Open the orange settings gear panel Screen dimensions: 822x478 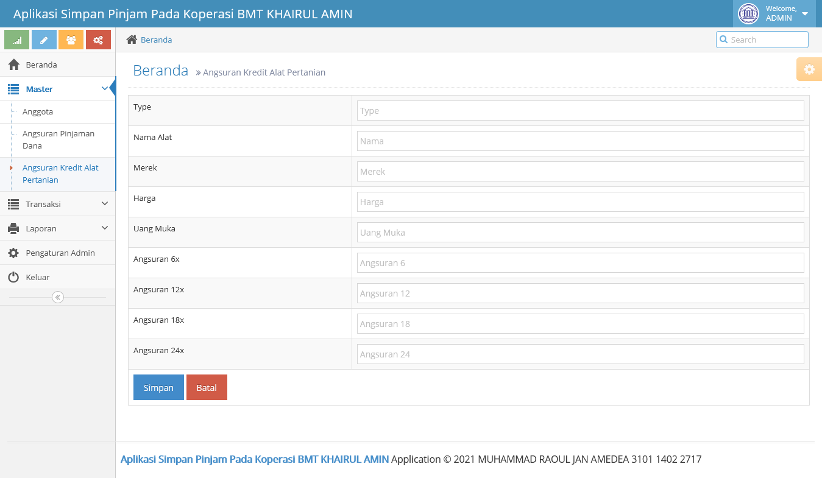(809, 69)
